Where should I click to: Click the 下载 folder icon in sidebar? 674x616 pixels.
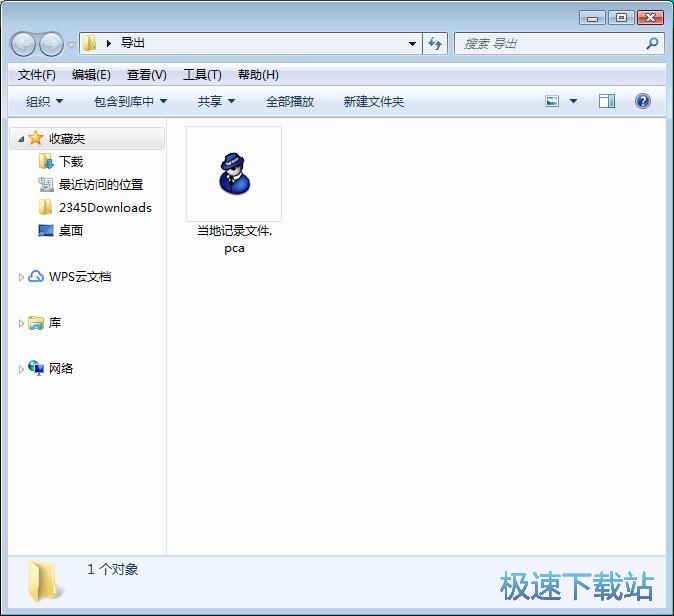pos(46,162)
